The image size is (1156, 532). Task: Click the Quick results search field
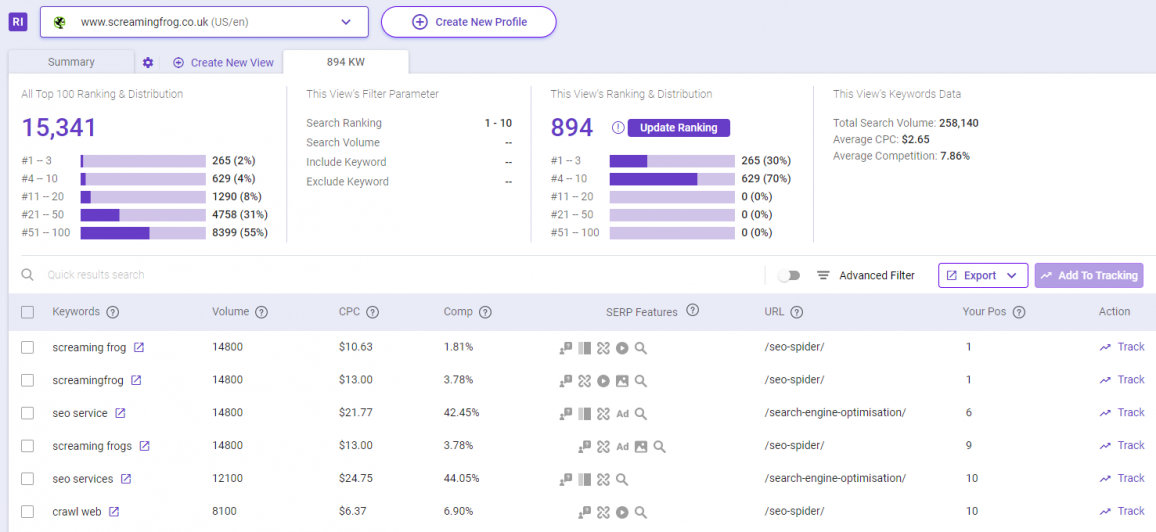(x=398, y=275)
